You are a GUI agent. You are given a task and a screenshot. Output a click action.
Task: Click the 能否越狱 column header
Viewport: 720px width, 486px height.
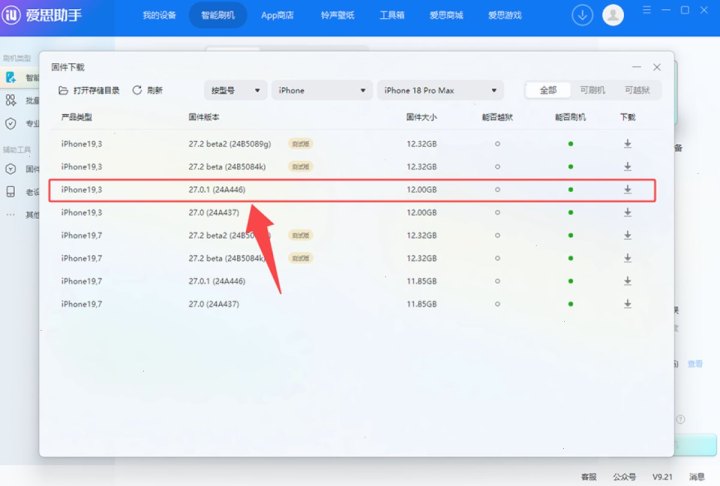pos(497,117)
